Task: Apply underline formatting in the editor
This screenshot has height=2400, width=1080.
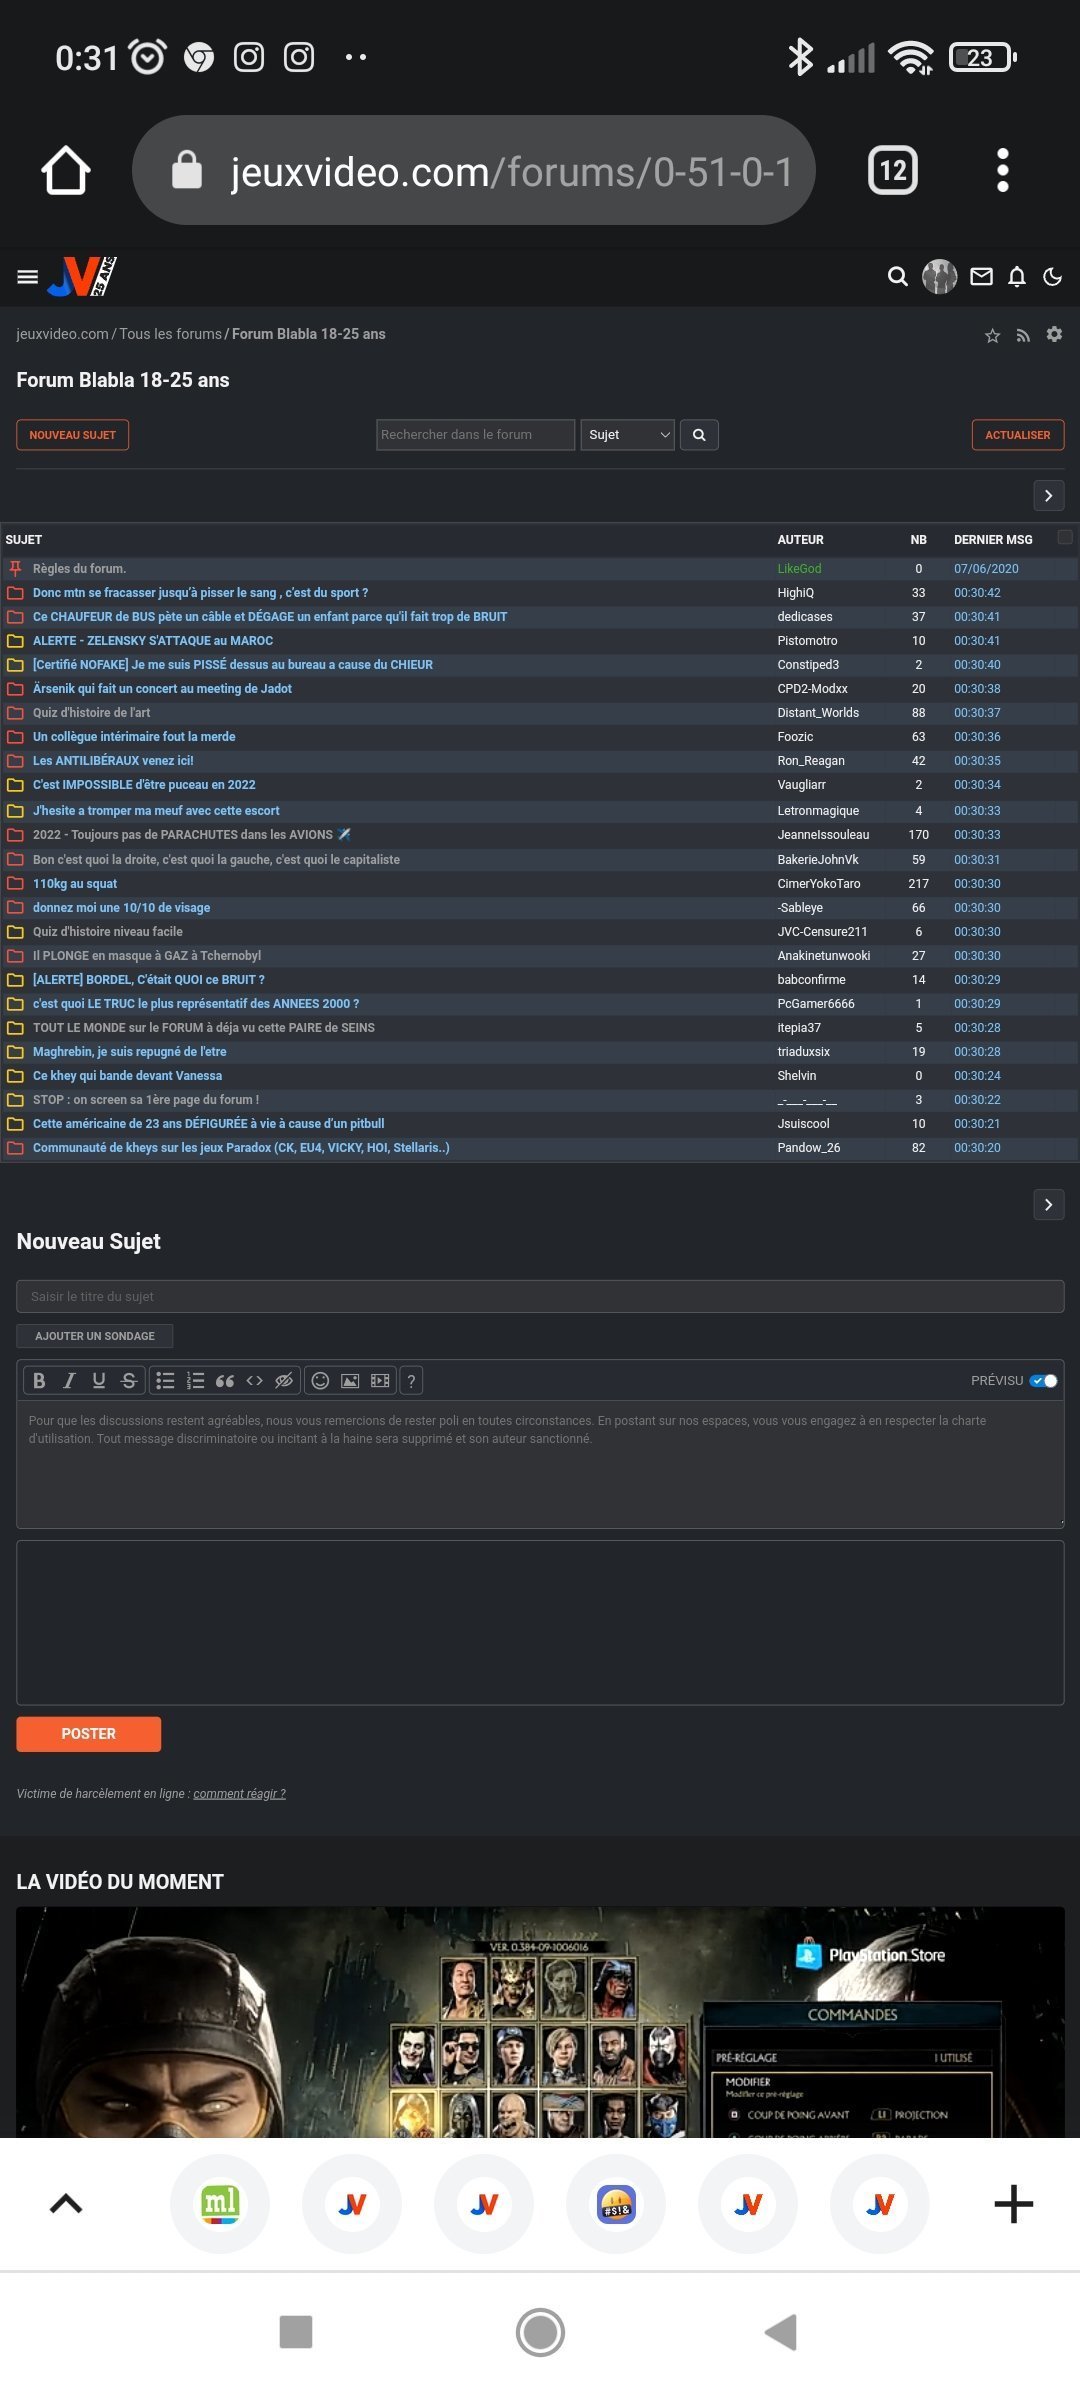Action: (99, 1381)
